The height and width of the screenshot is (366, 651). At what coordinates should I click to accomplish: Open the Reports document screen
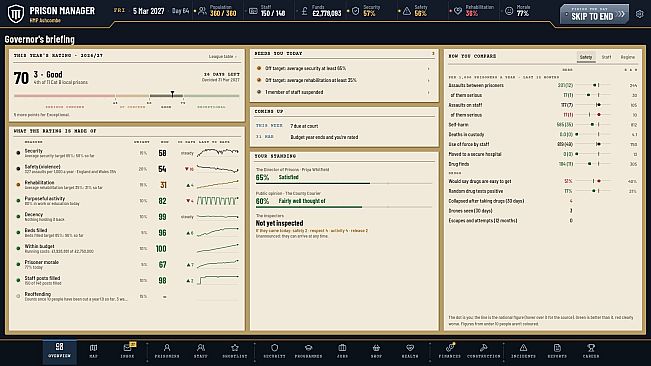557,351
